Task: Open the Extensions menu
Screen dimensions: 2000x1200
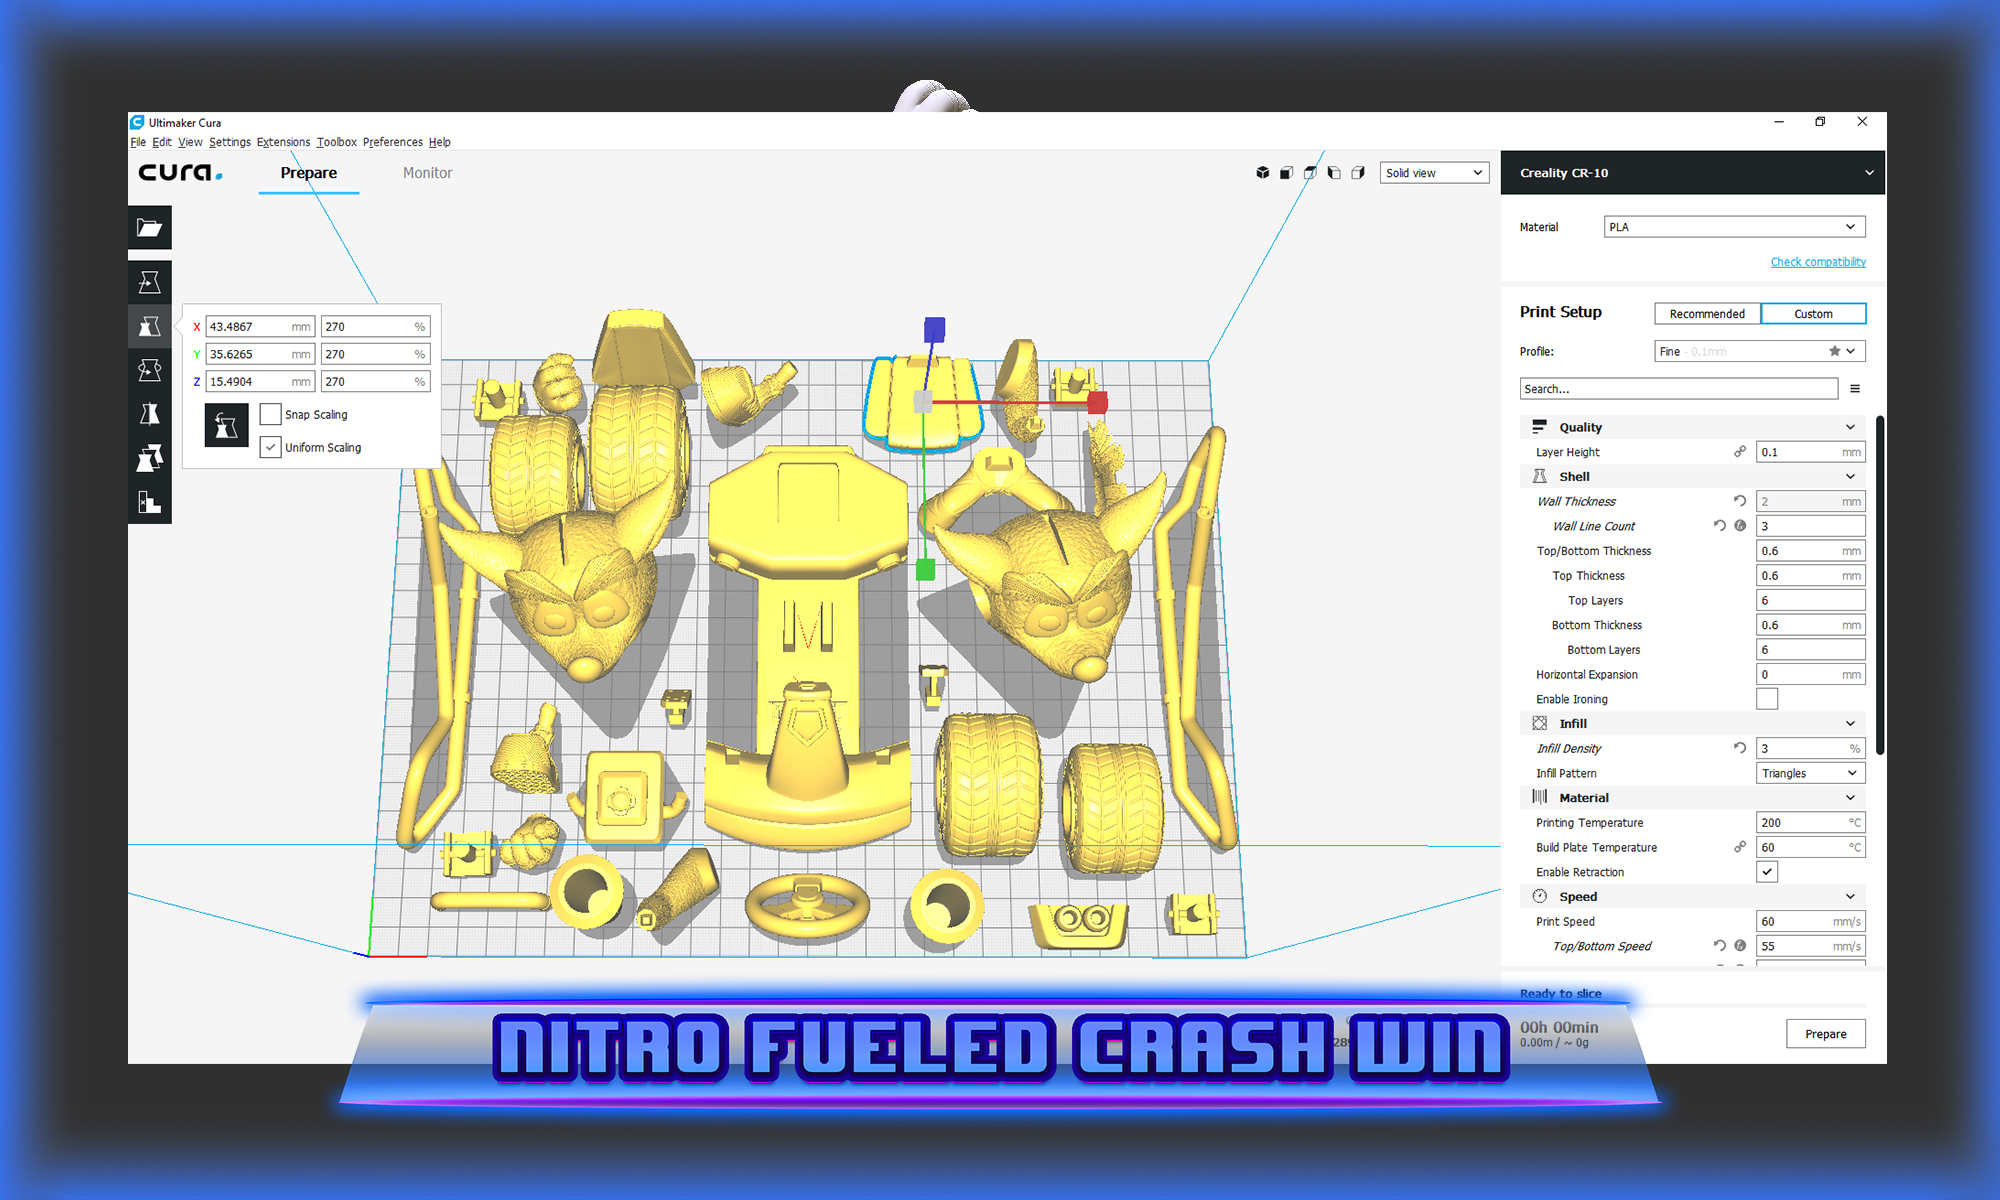Action: click(283, 142)
